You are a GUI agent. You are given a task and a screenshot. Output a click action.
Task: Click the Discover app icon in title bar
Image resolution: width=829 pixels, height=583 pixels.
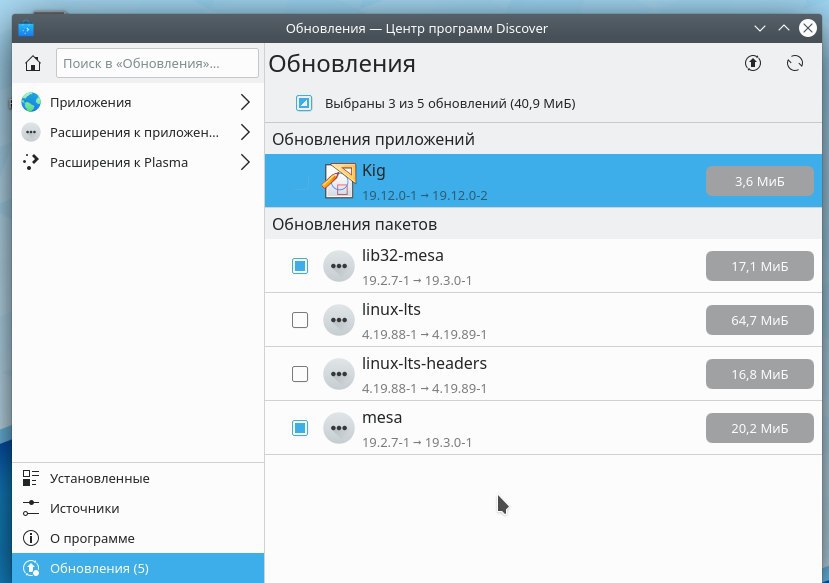pos(26,28)
